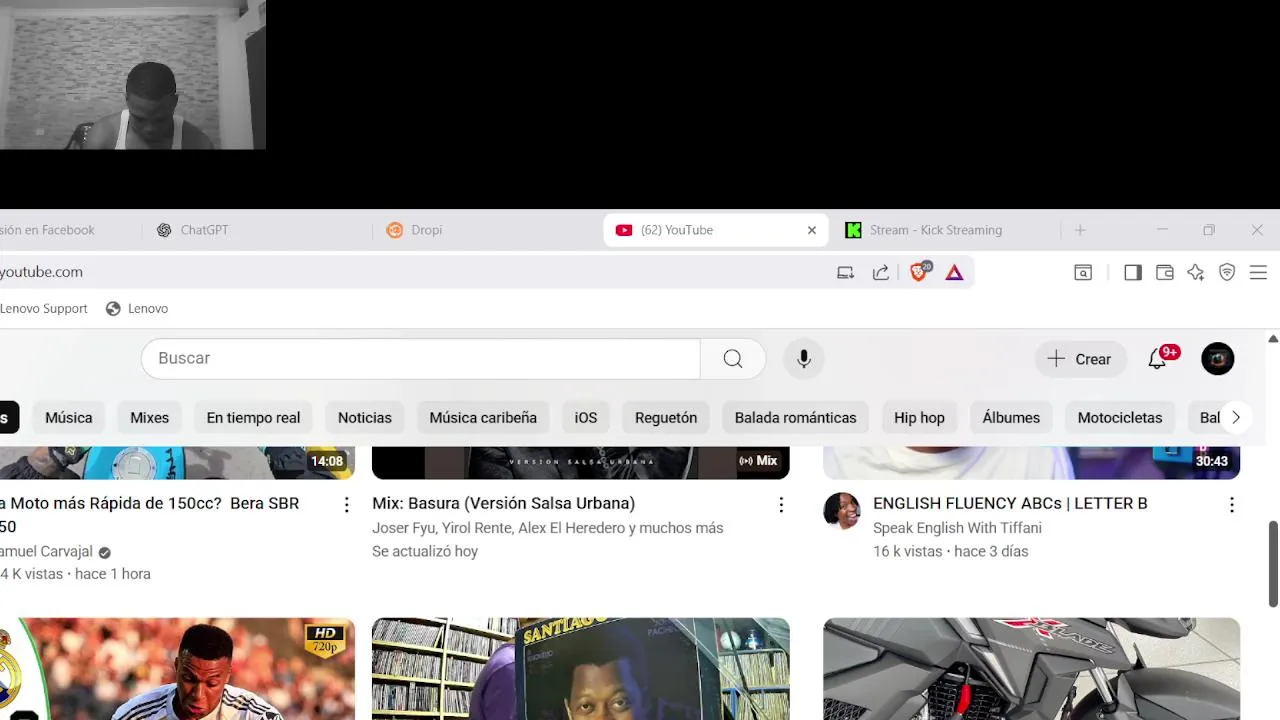Viewport: 1280px width, 720px height.
Task: Open the Mix salsa urbana playlist thumbnail
Action: [x=580, y=462]
